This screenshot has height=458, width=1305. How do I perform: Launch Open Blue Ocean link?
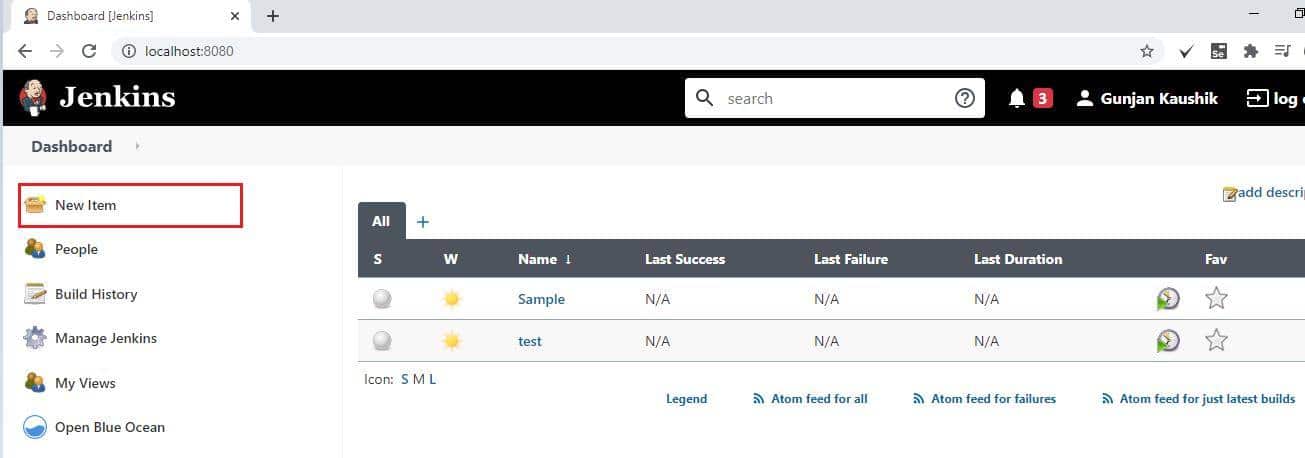click(x=110, y=427)
